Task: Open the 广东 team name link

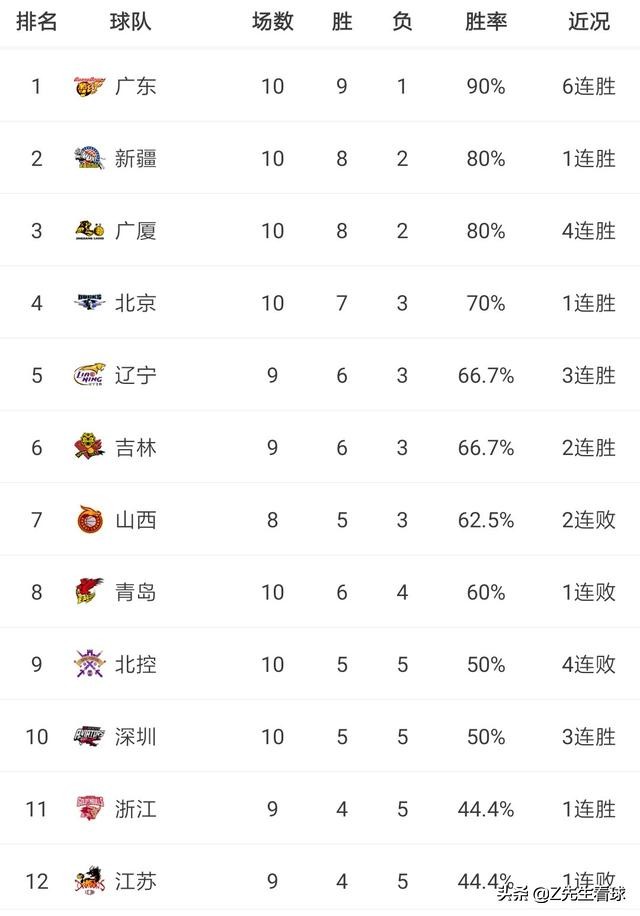Action: pos(135,86)
